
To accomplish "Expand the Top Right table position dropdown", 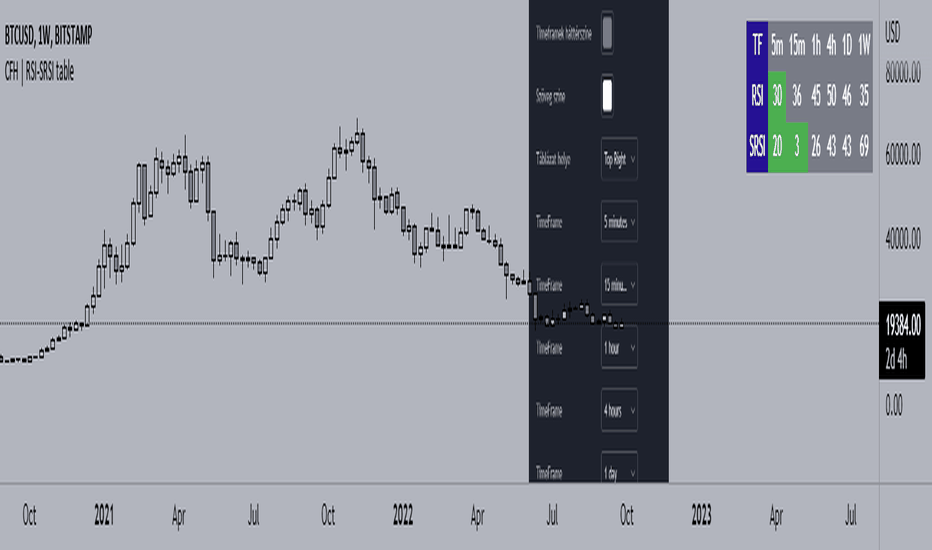I will coord(619,159).
